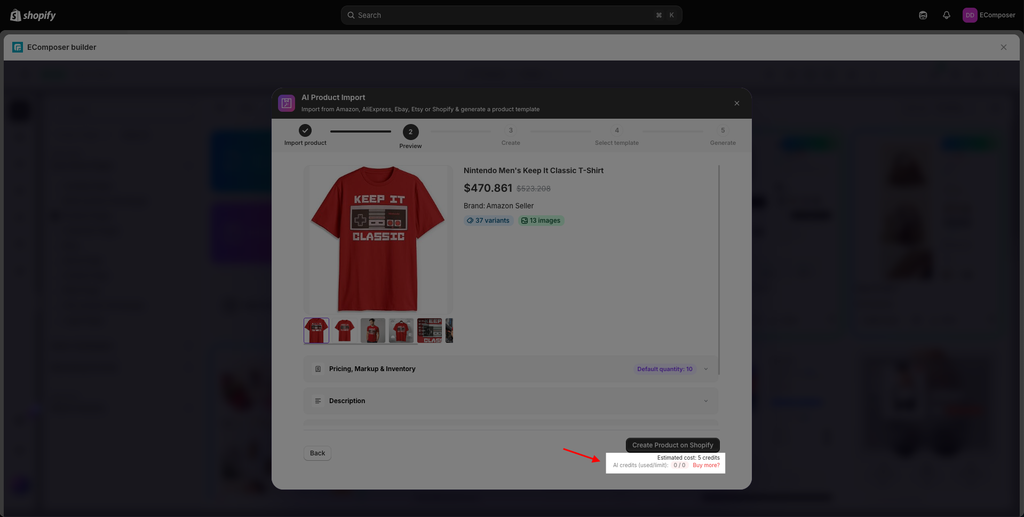Open the notifications bell
The height and width of the screenshot is (517, 1024).
click(x=946, y=15)
